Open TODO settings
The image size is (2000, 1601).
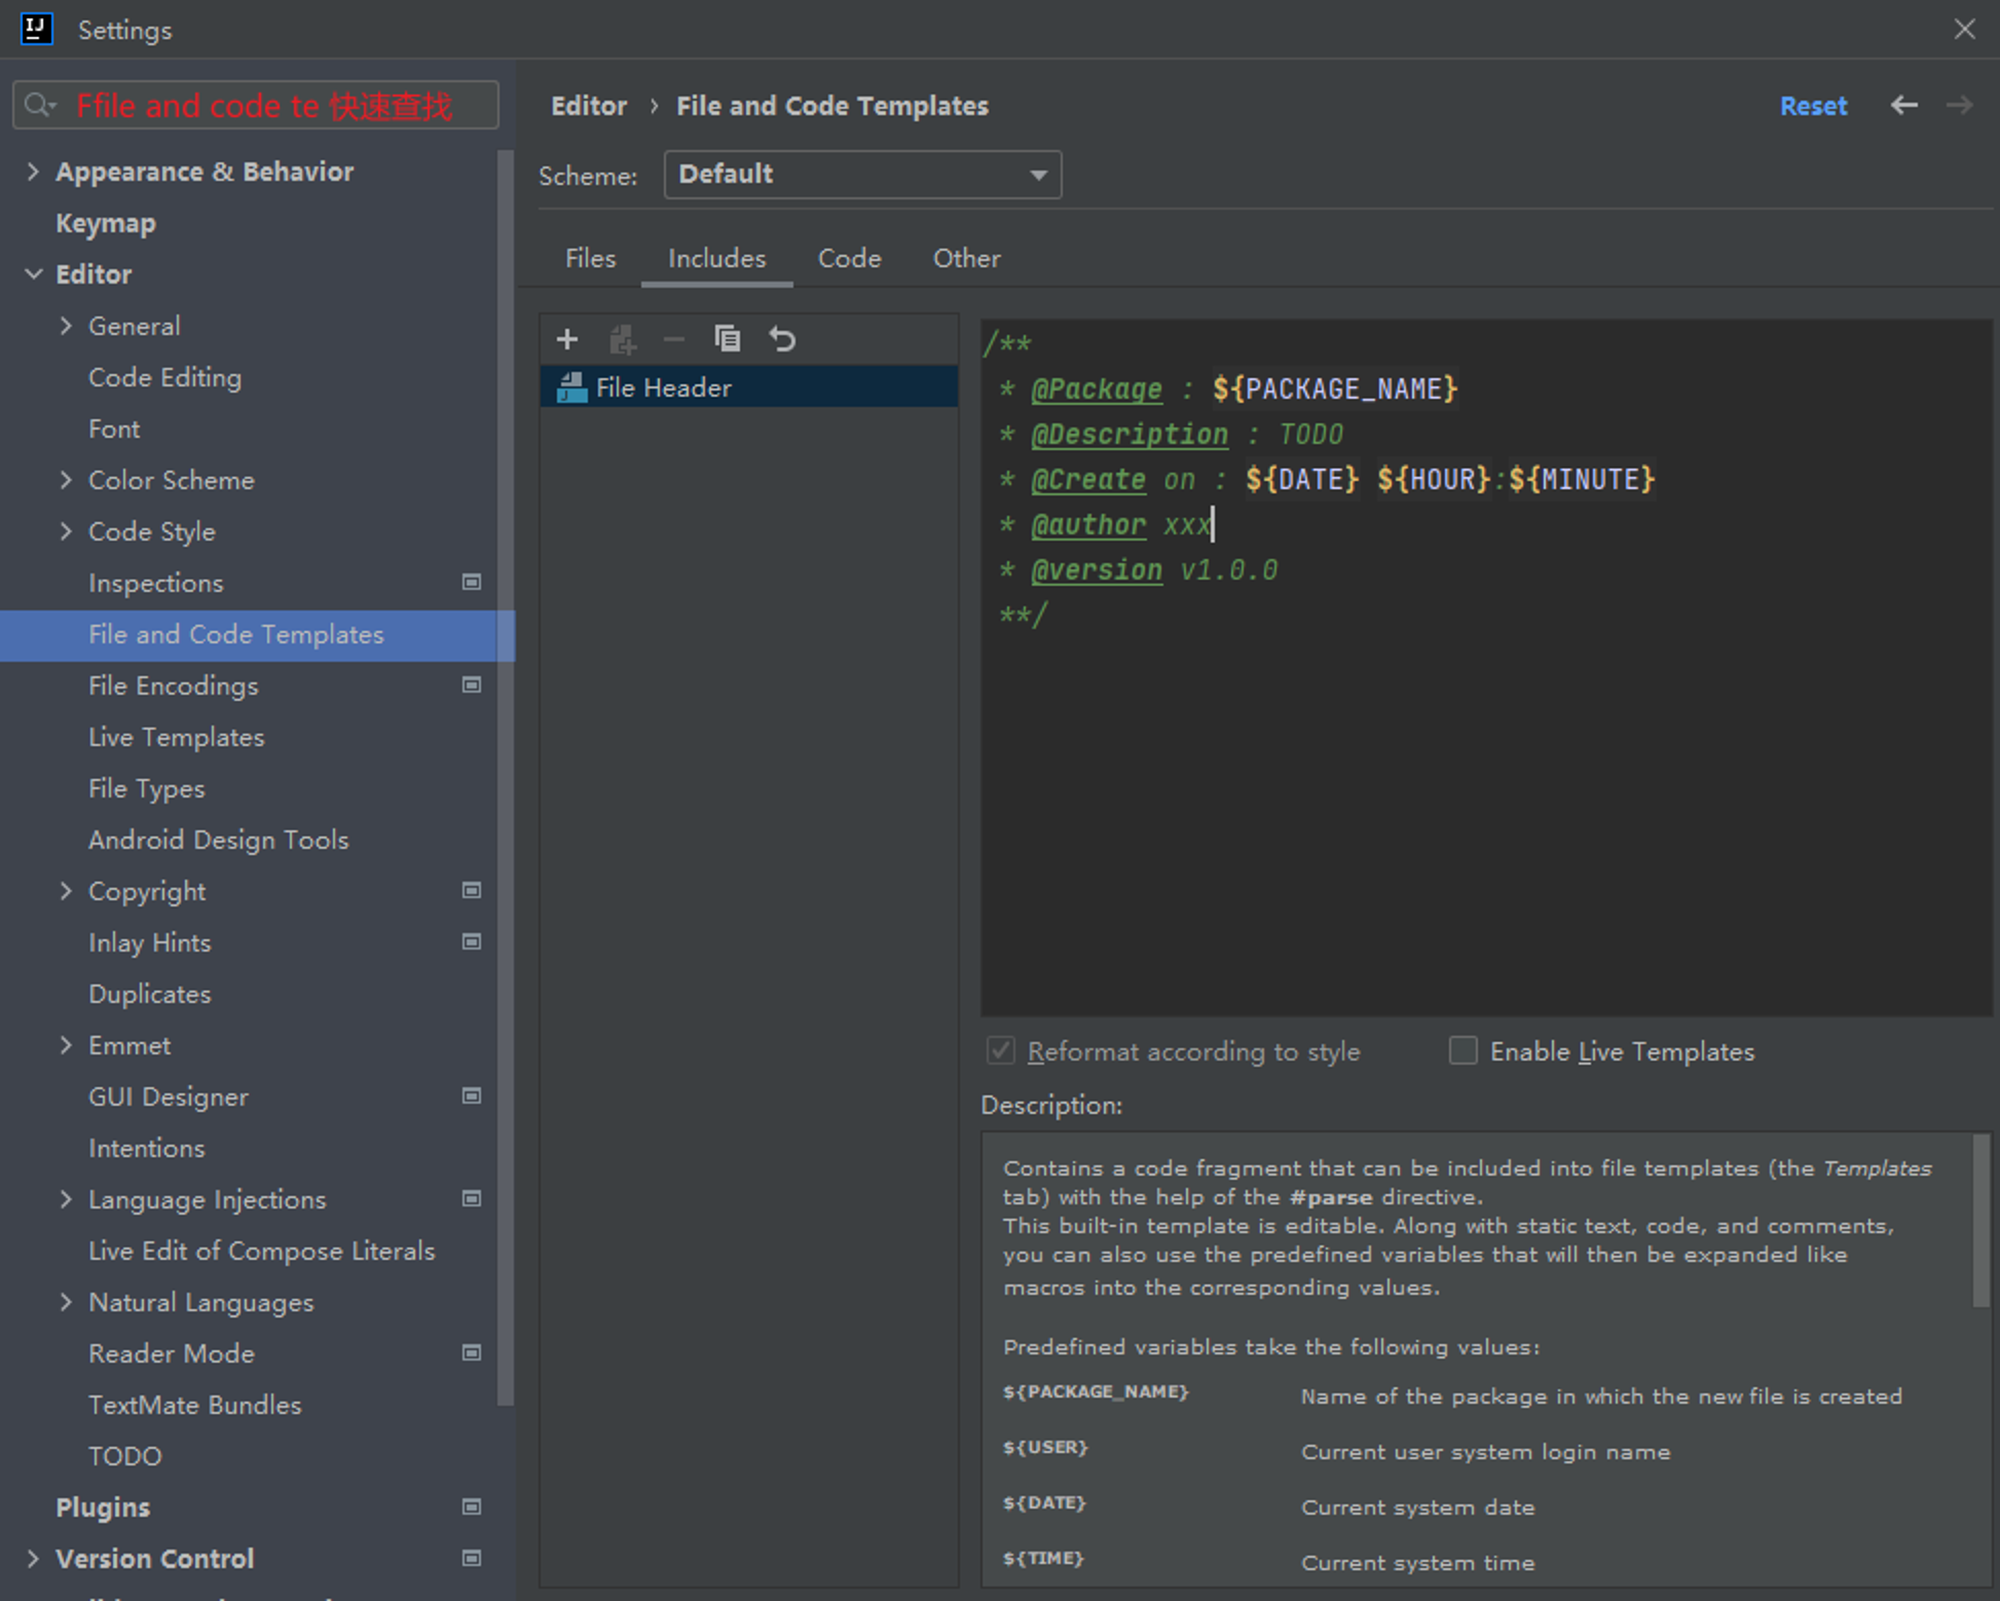125,1456
